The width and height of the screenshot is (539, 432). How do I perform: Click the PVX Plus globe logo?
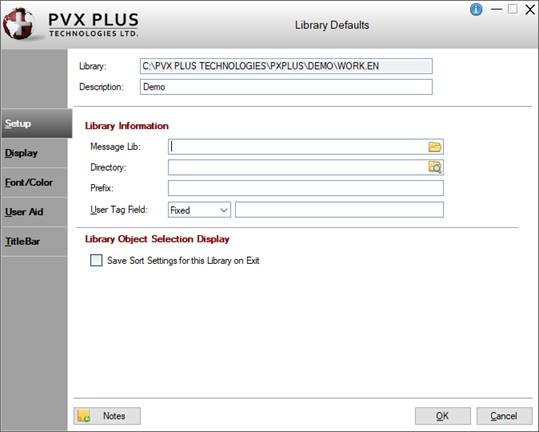click(19, 24)
